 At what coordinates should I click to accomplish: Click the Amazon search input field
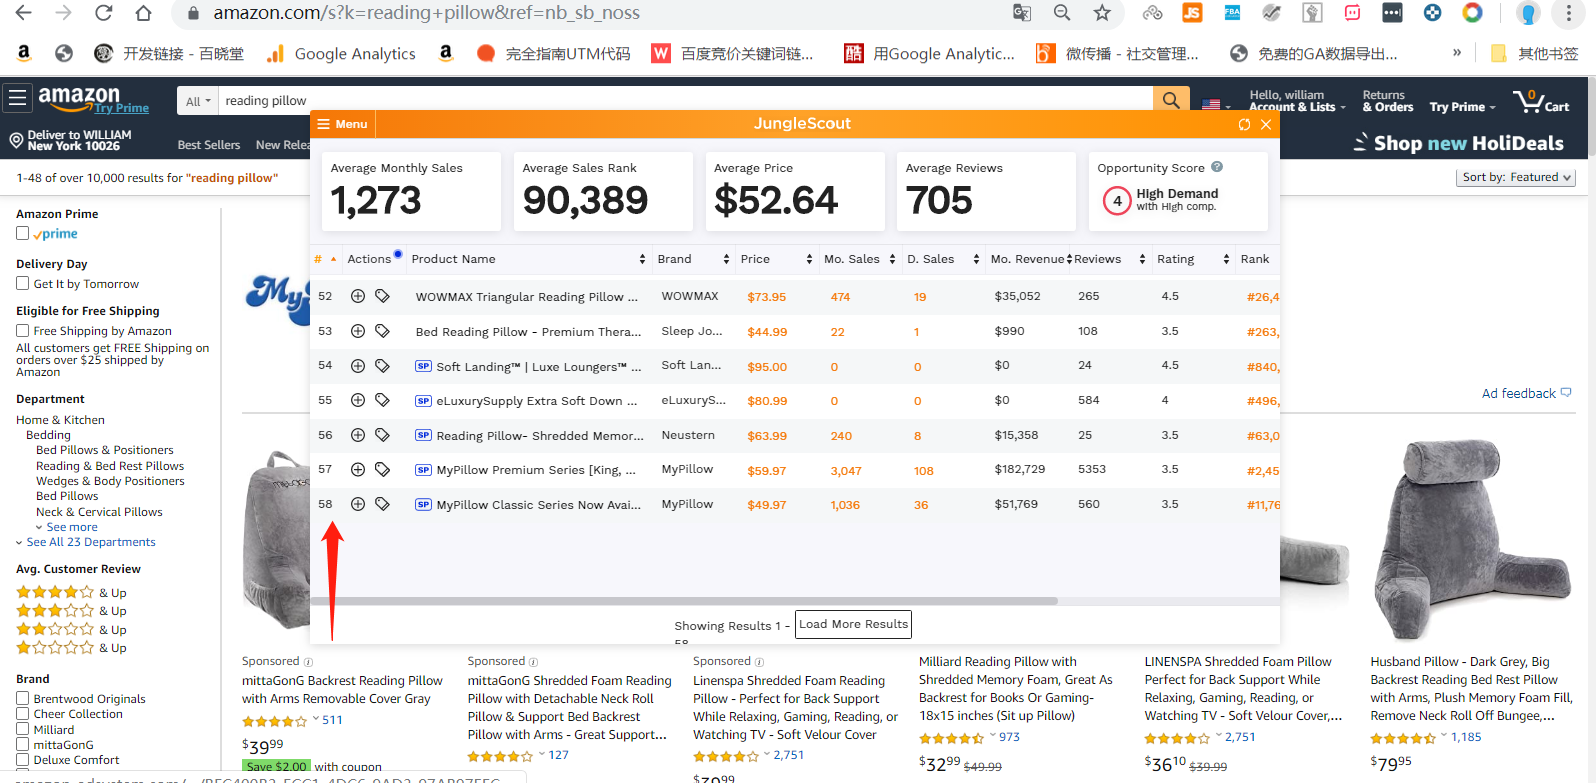pos(685,101)
